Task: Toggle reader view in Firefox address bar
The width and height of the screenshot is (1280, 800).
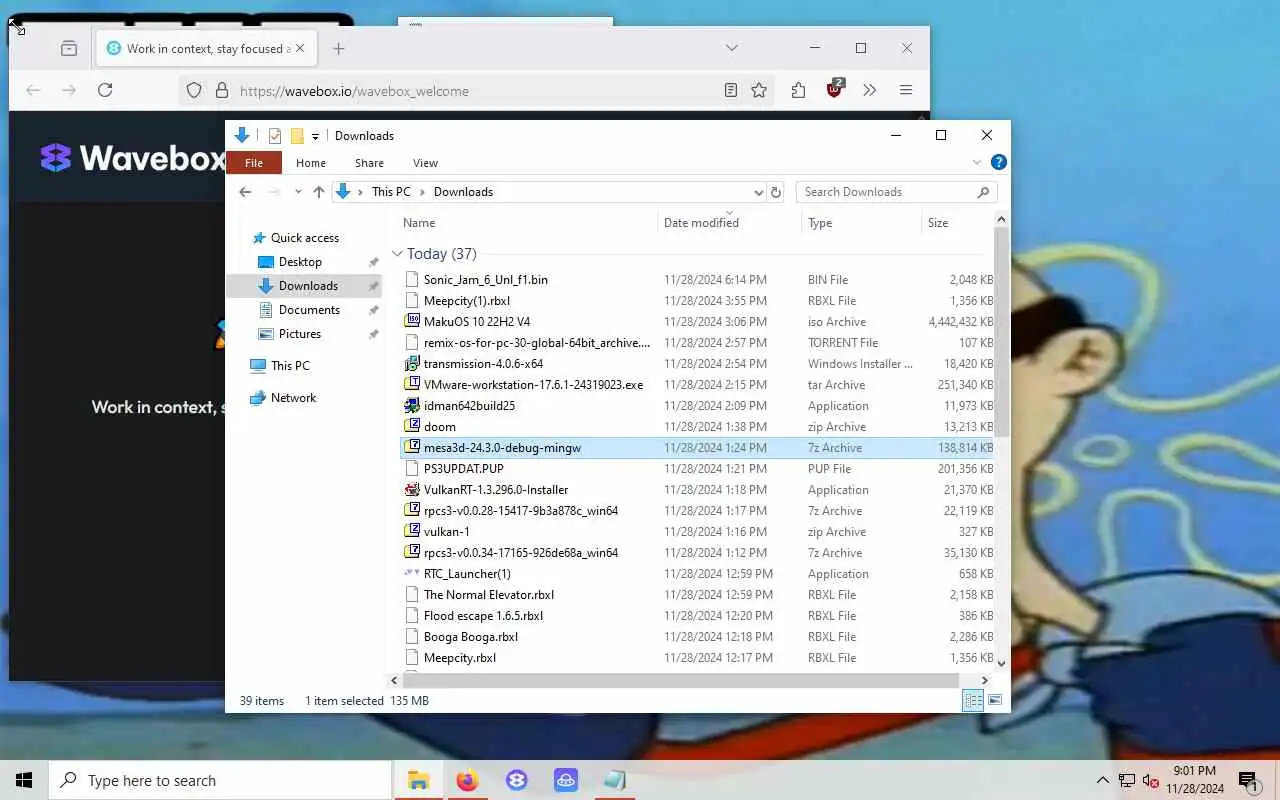Action: [731, 90]
